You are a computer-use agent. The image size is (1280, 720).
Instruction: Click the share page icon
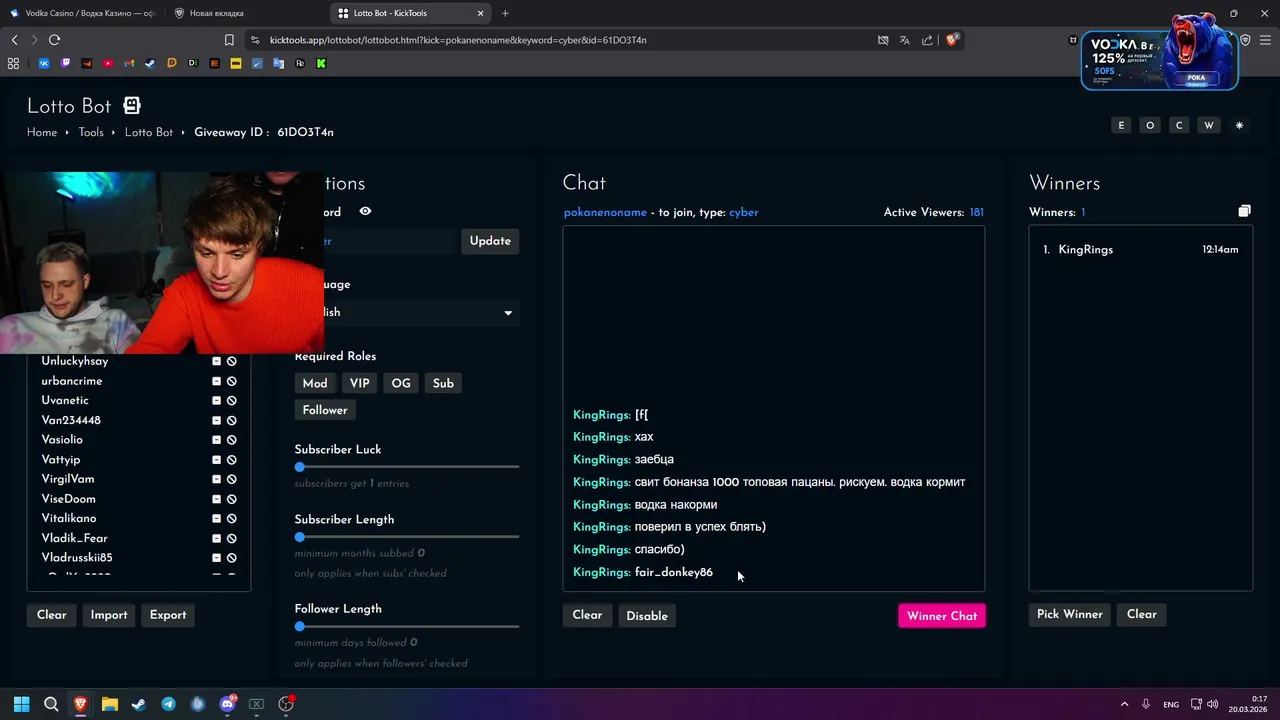tap(927, 40)
